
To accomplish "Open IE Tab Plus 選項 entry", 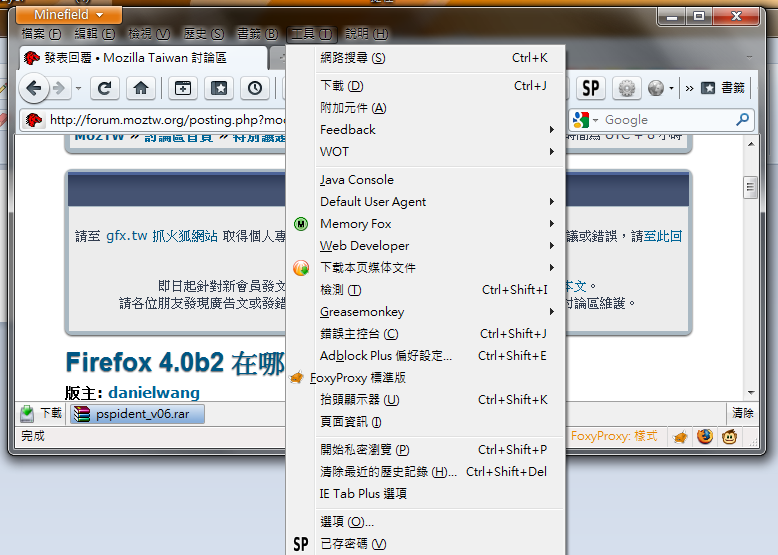I will [x=426, y=493].
